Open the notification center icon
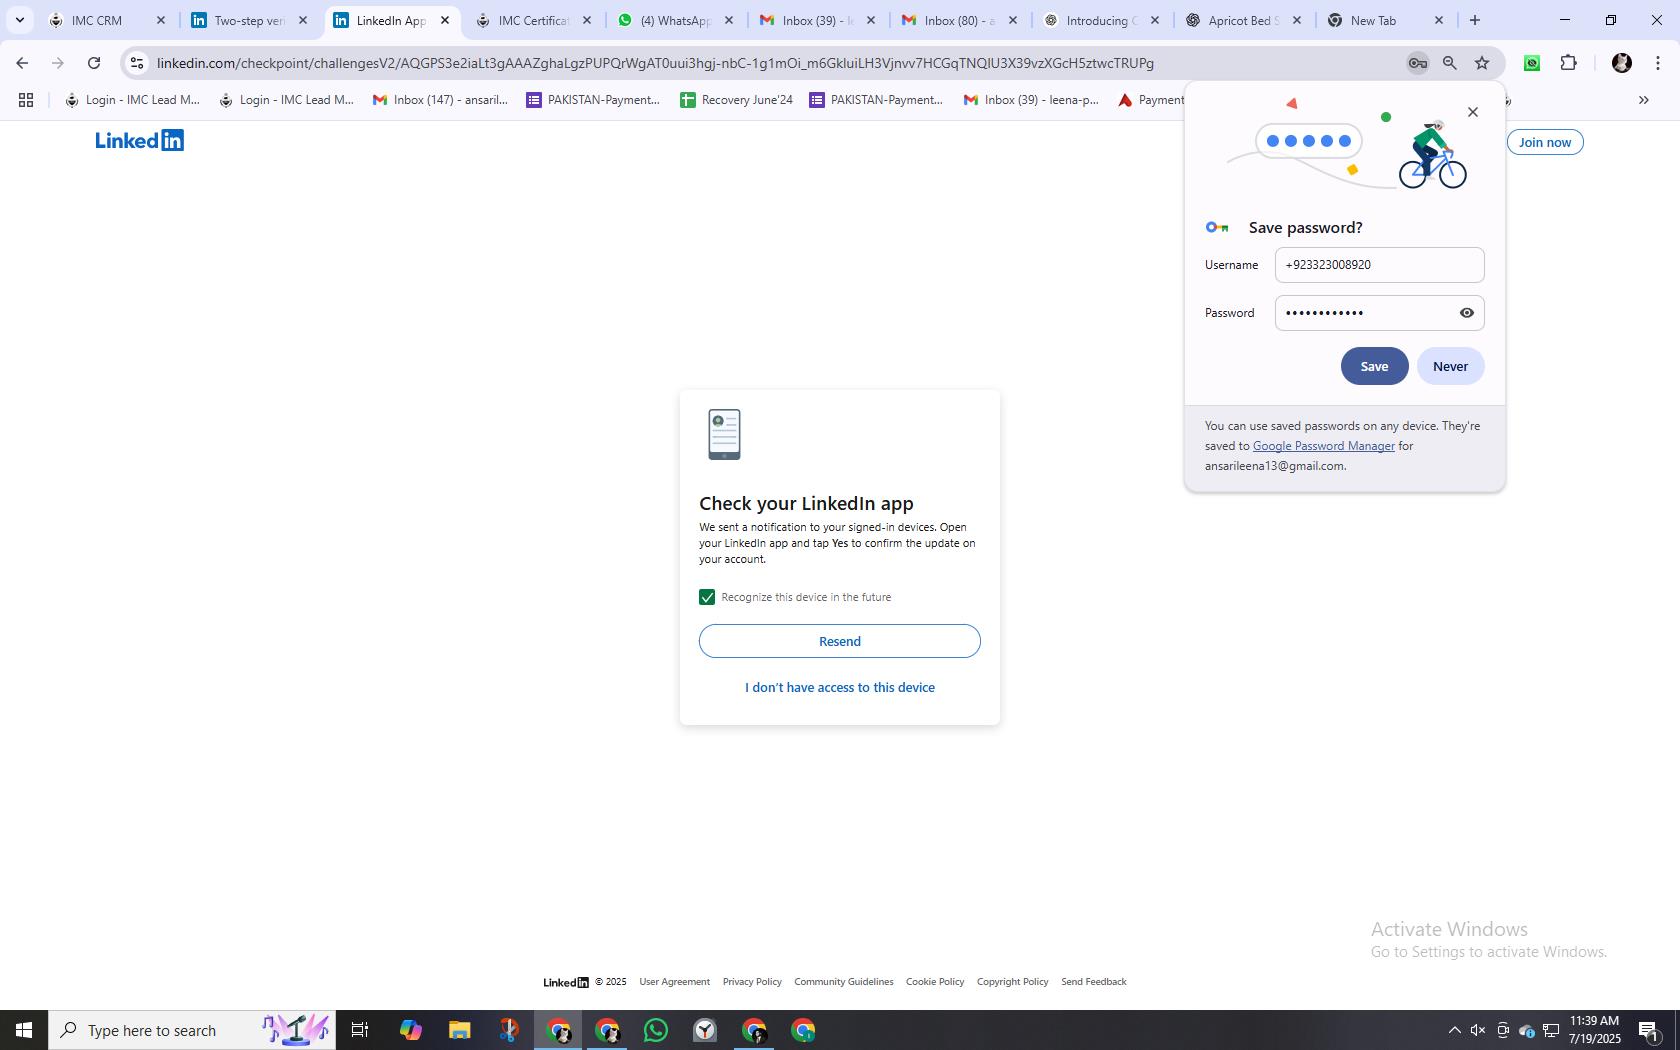 pyautogui.click(x=1649, y=1030)
